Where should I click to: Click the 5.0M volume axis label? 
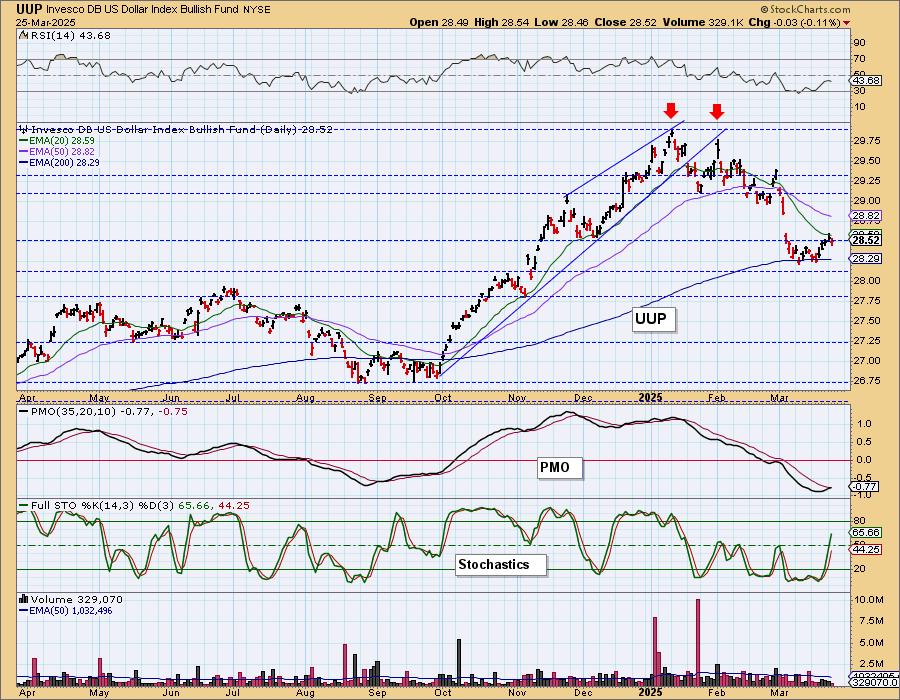(871, 642)
